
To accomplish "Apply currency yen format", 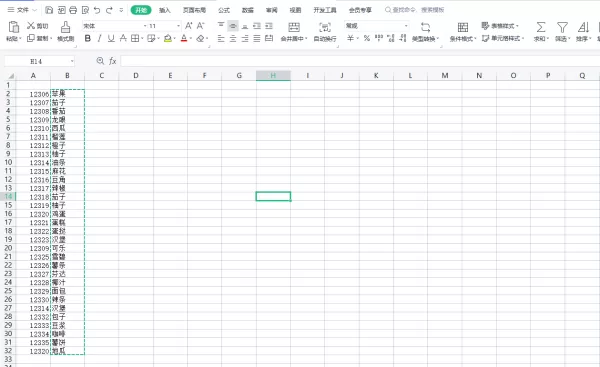I will point(350,38).
